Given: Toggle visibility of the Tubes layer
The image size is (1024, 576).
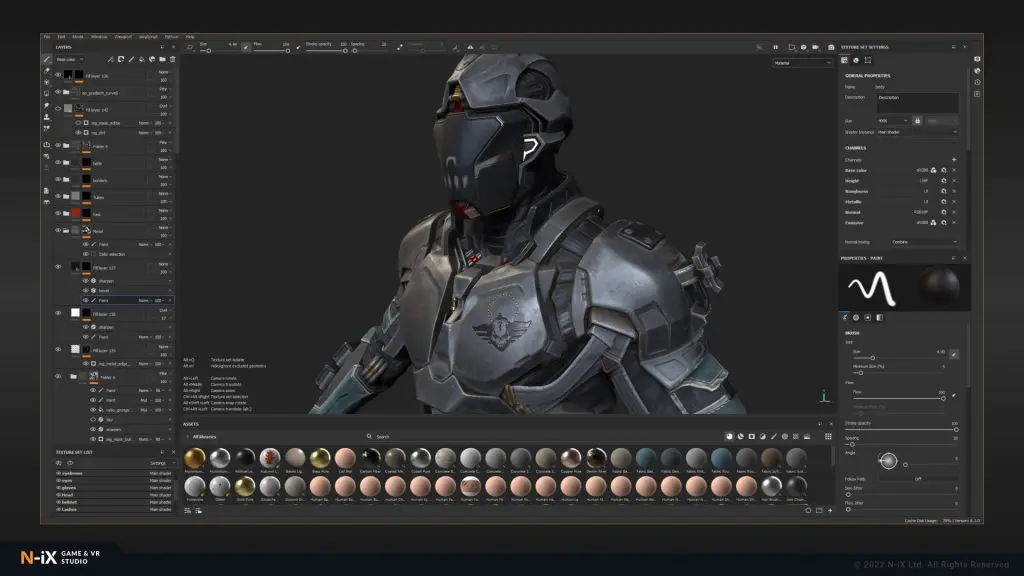Looking at the screenshot, I should pos(58,196).
